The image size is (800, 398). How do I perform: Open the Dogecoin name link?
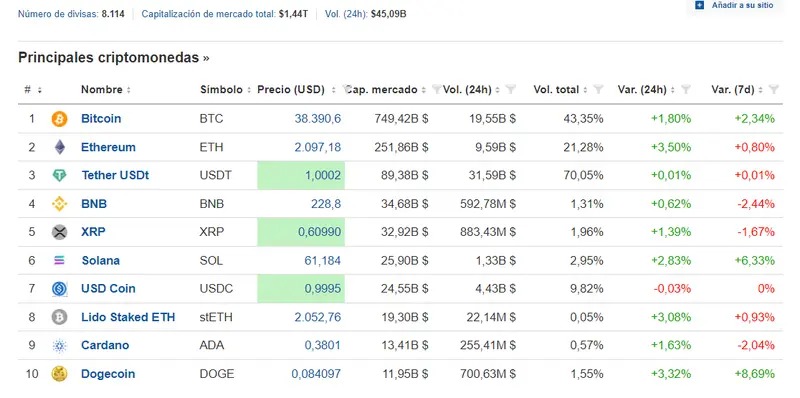pos(108,374)
